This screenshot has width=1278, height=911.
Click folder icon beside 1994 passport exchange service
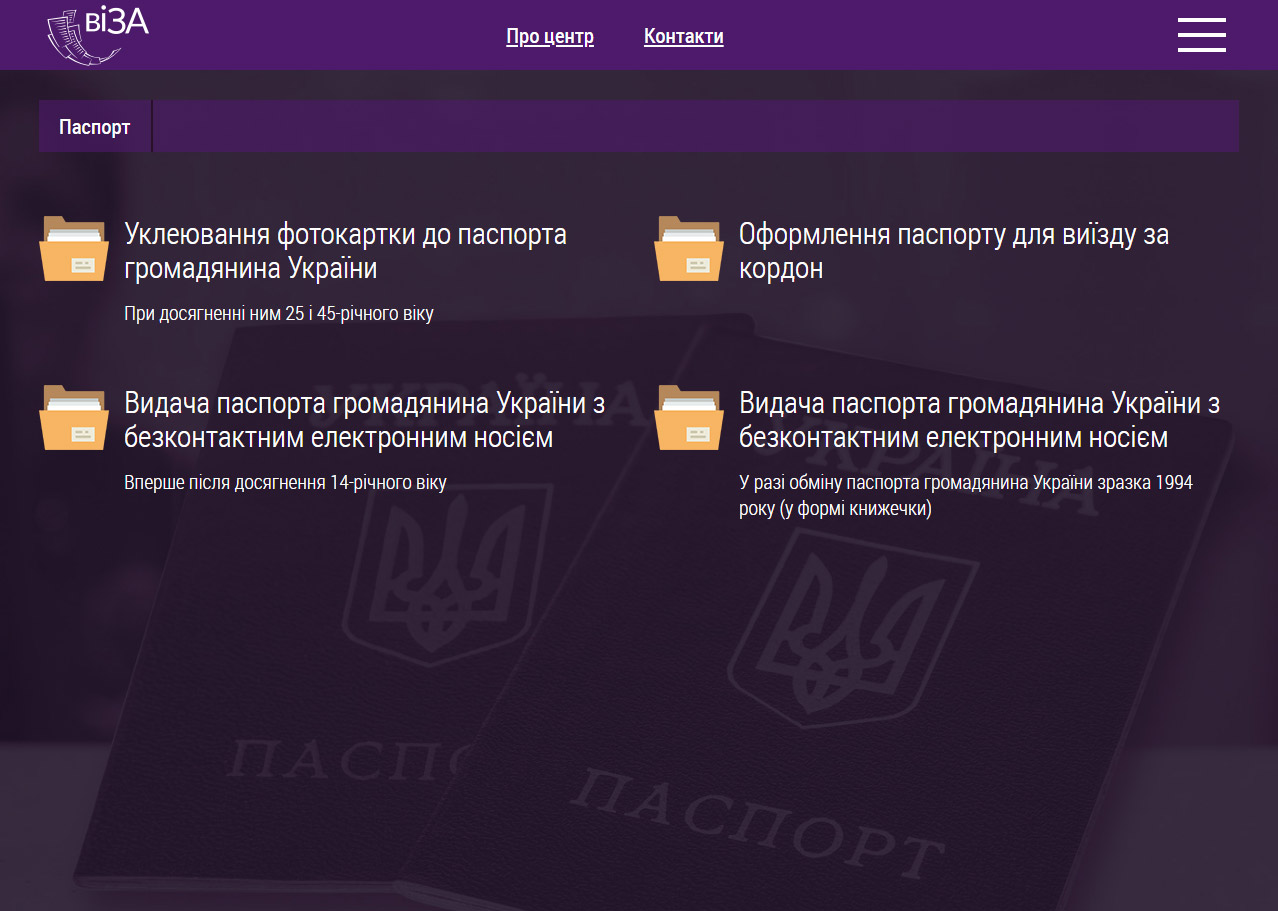point(689,418)
